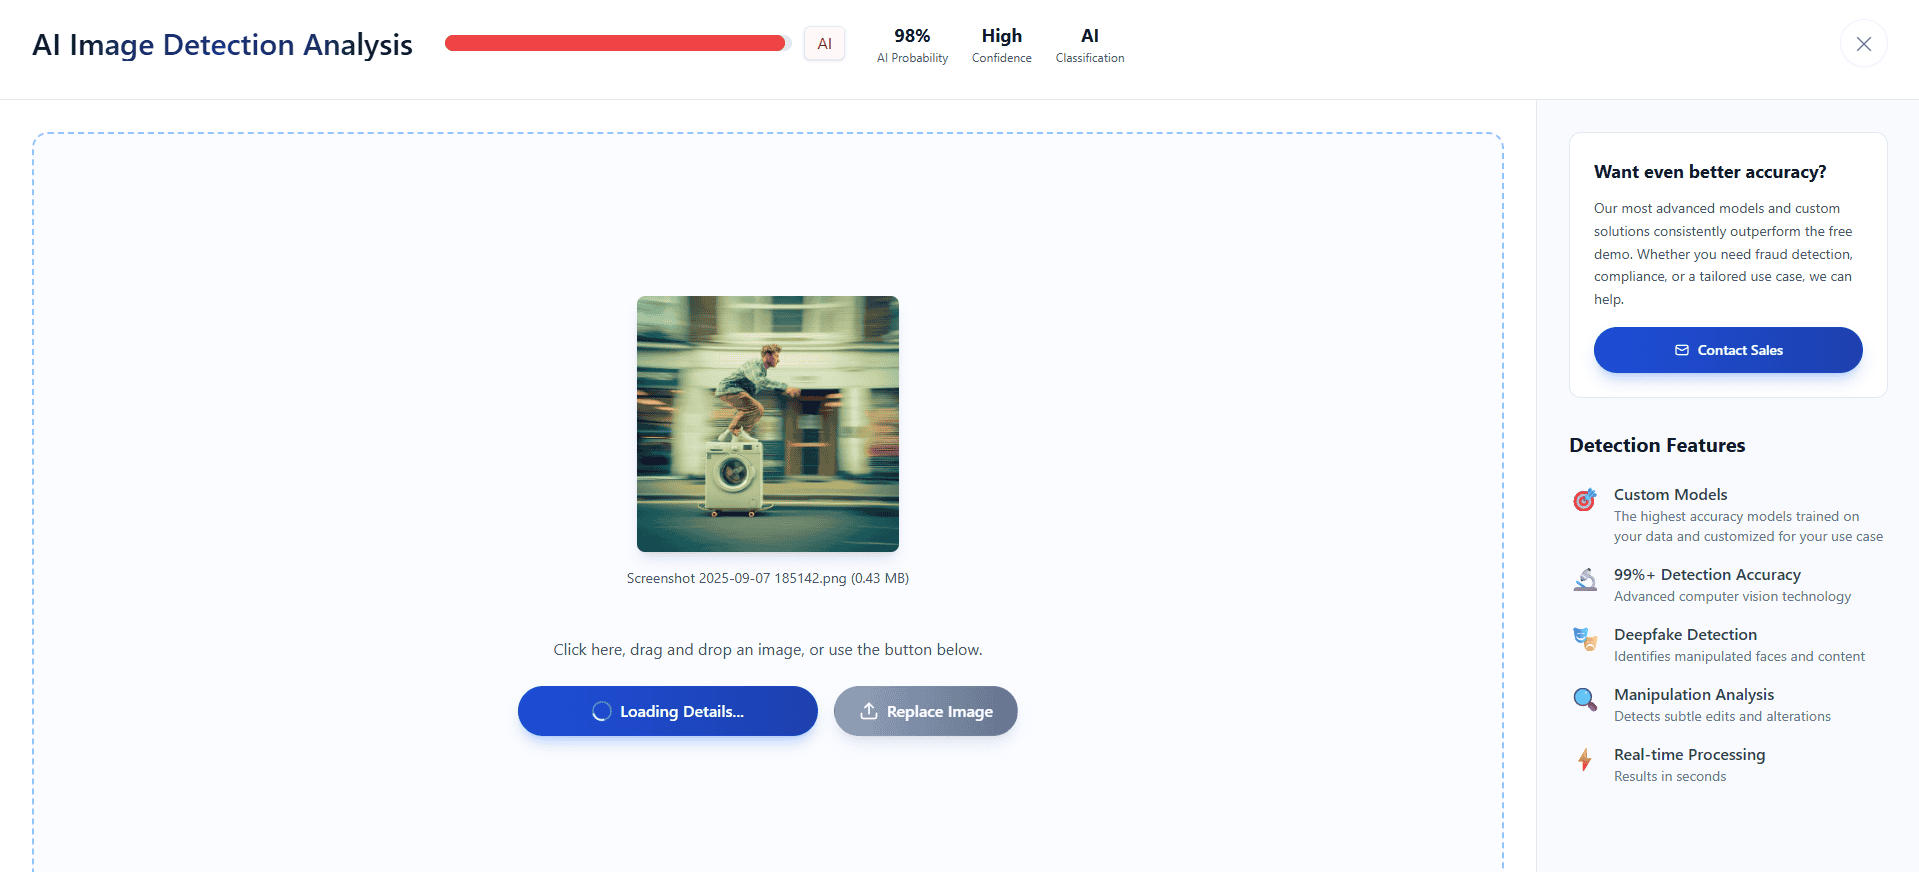Click the Deepfake Detection feature title

tap(1685, 634)
